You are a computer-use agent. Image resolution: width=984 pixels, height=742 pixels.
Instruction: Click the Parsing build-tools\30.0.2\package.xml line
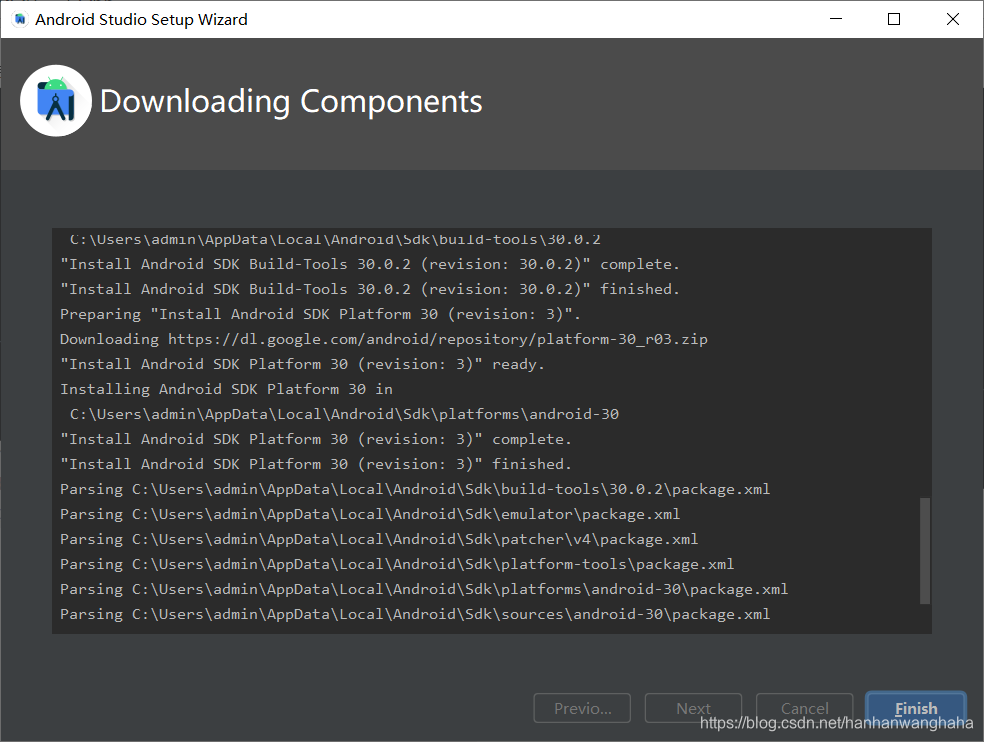tap(415, 489)
